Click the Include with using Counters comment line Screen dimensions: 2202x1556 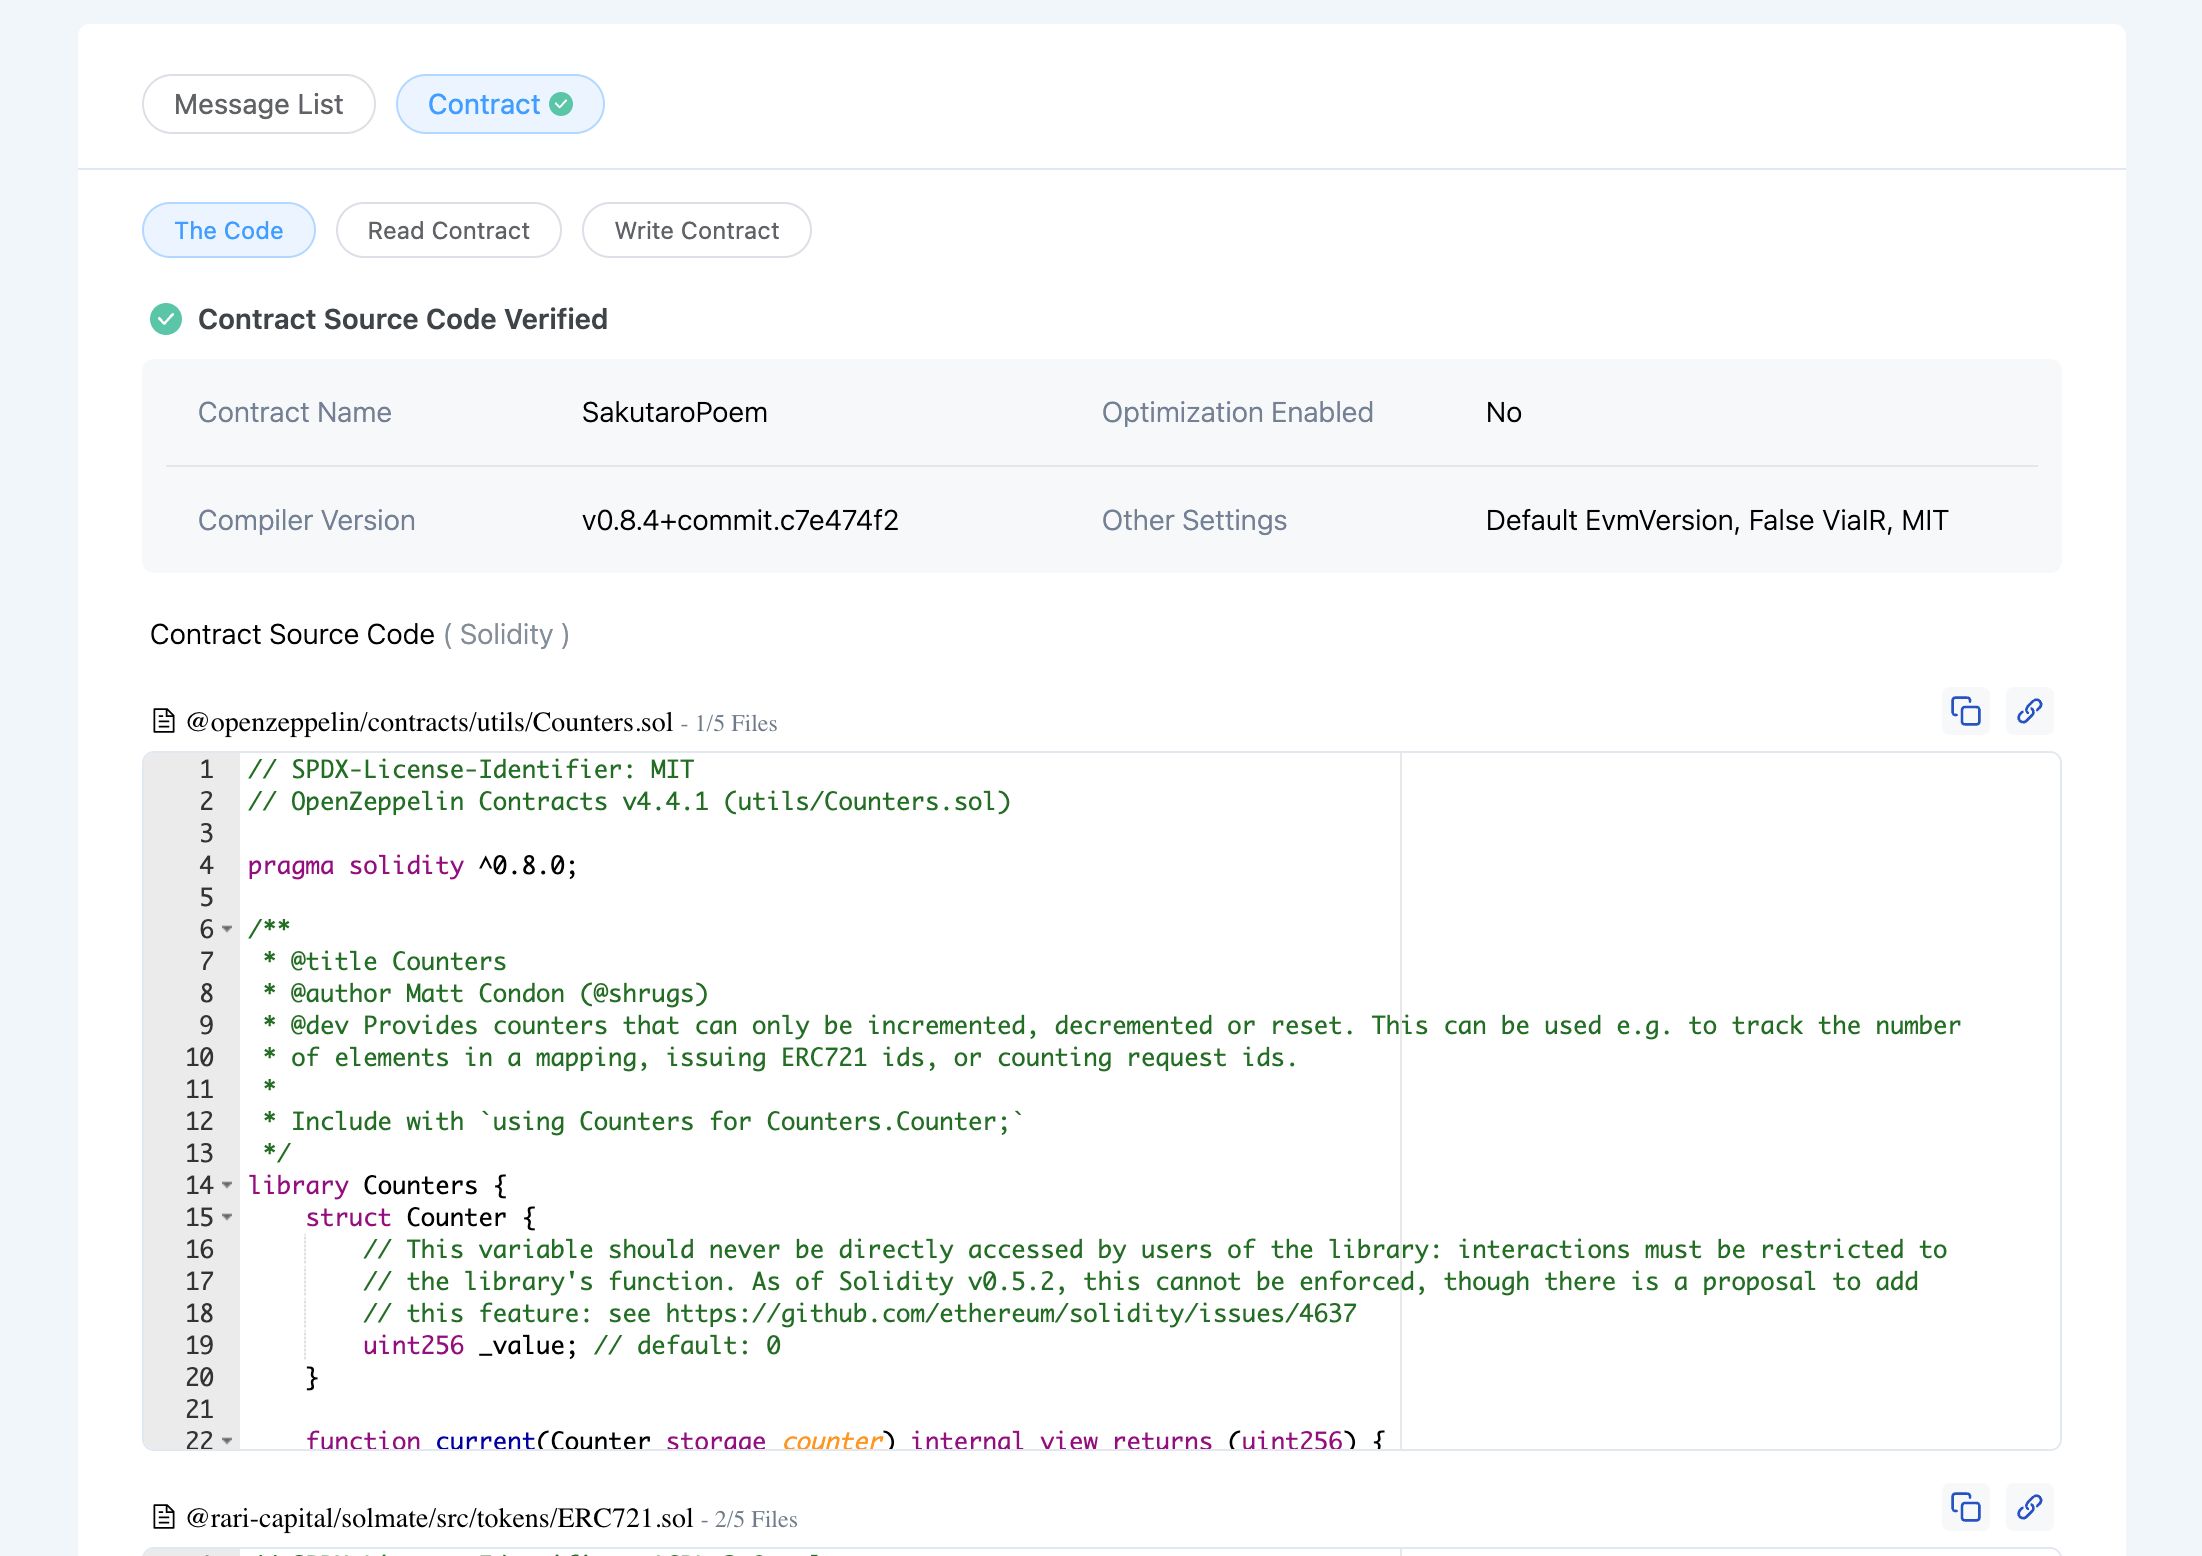643,1121
